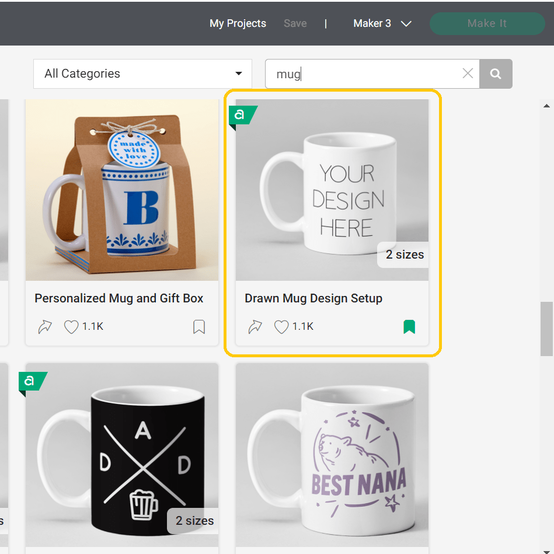
Task: Share the Personalized Mug and Gift Box project
Action: click(x=45, y=327)
